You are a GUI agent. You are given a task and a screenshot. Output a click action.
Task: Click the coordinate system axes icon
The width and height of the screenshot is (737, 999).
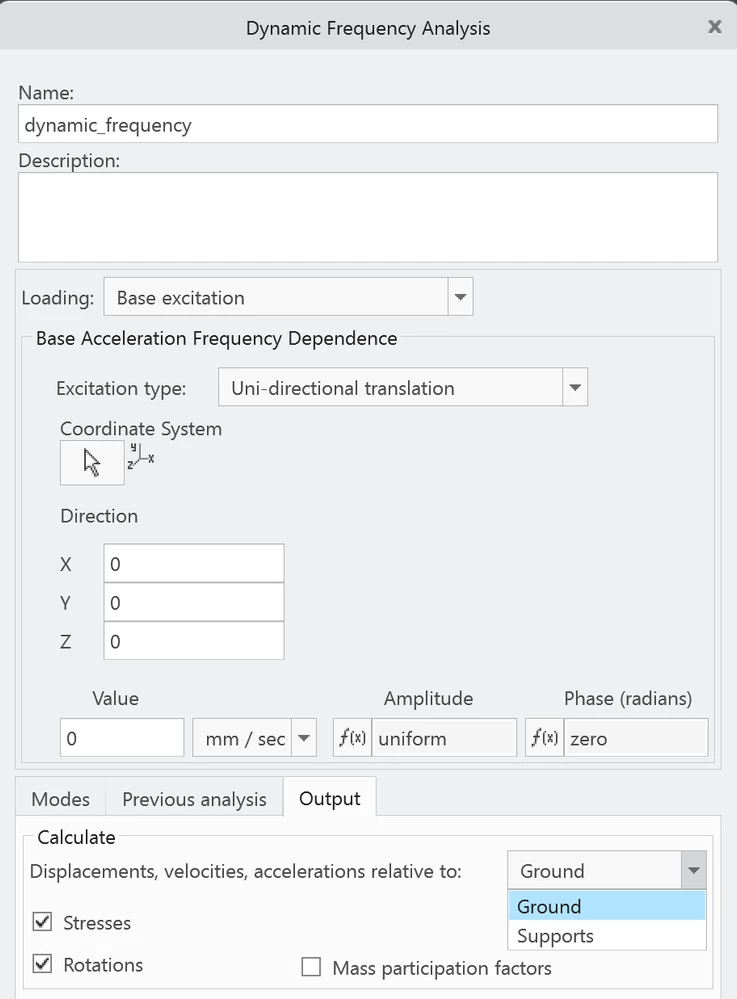click(141, 457)
